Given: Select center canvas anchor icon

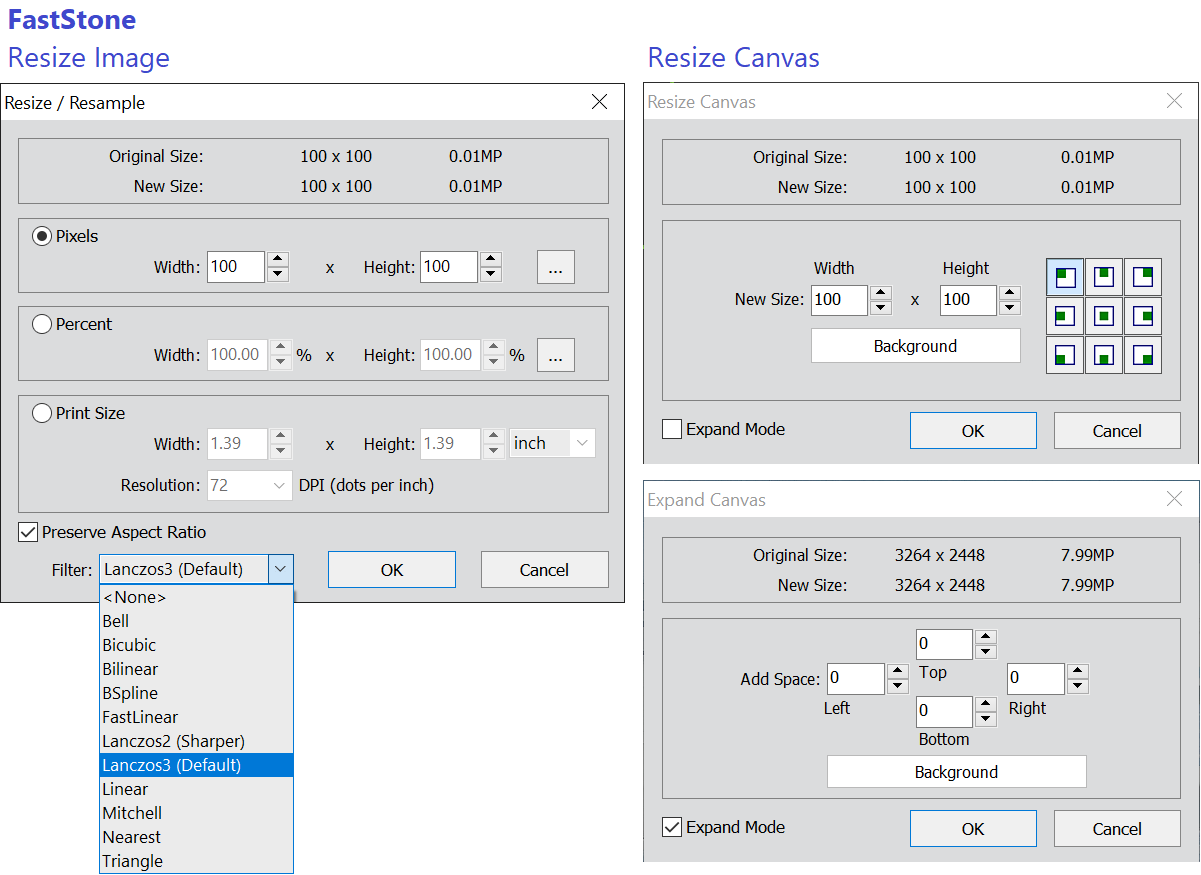Looking at the screenshot, I should pos(1104,316).
